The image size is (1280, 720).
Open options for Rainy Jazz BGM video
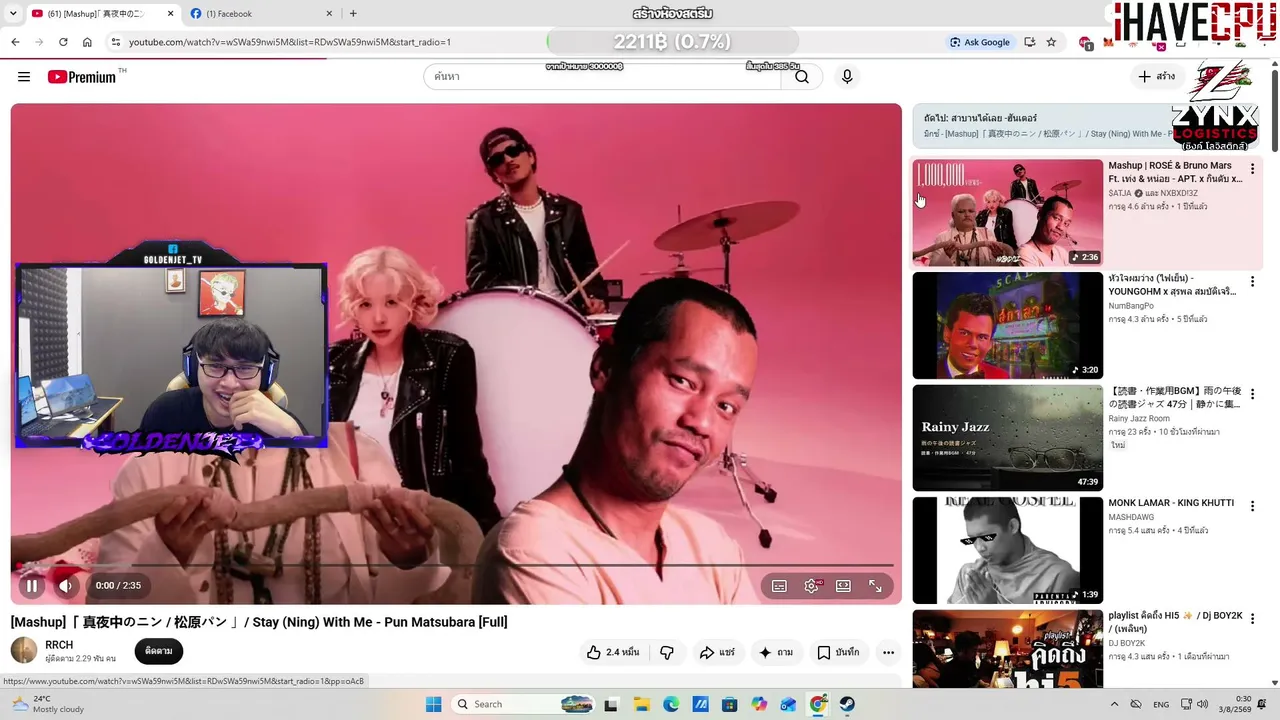coord(1252,394)
